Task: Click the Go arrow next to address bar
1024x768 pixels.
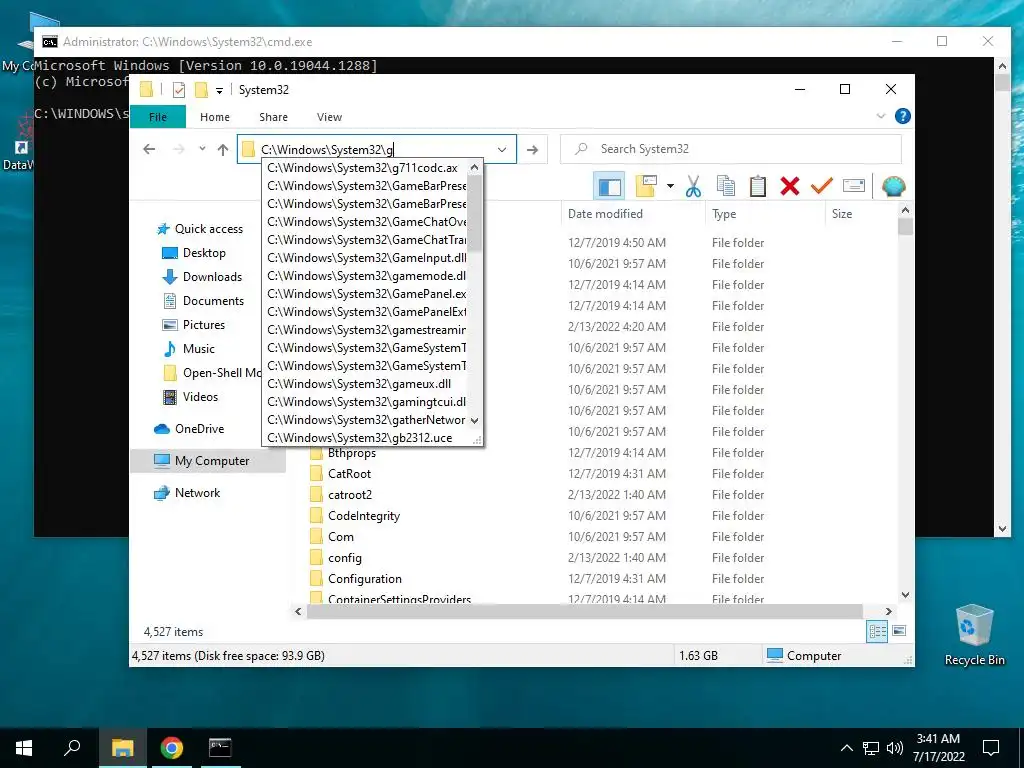Action: click(532, 150)
